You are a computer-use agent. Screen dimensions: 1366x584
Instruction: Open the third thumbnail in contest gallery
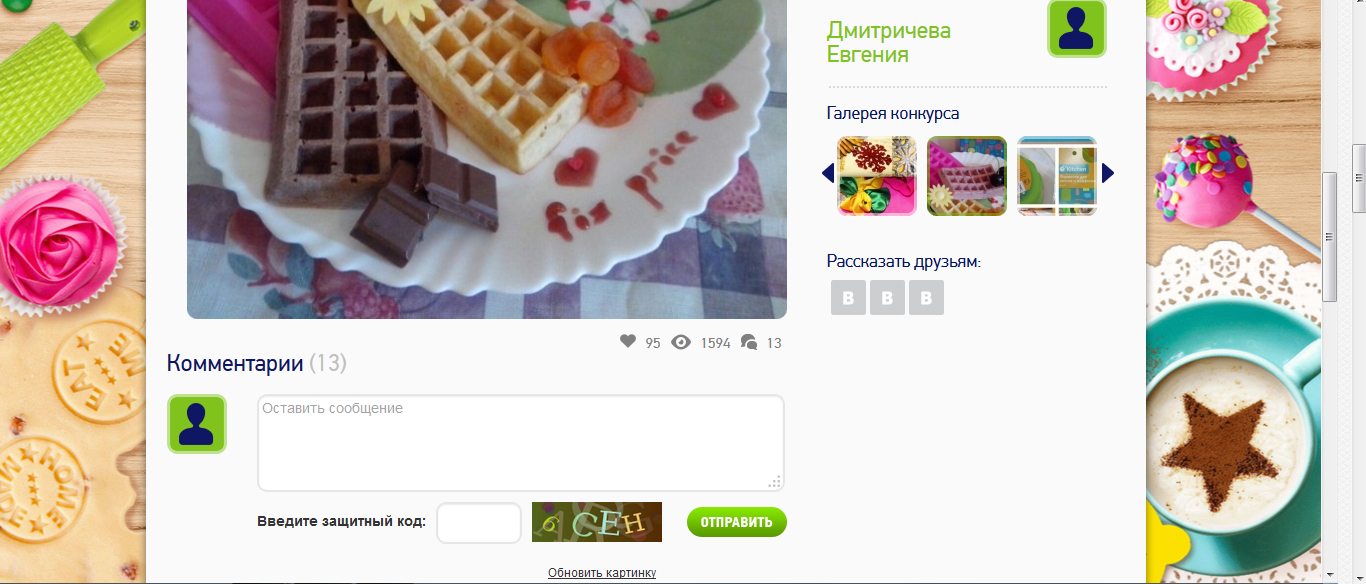tap(1057, 176)
